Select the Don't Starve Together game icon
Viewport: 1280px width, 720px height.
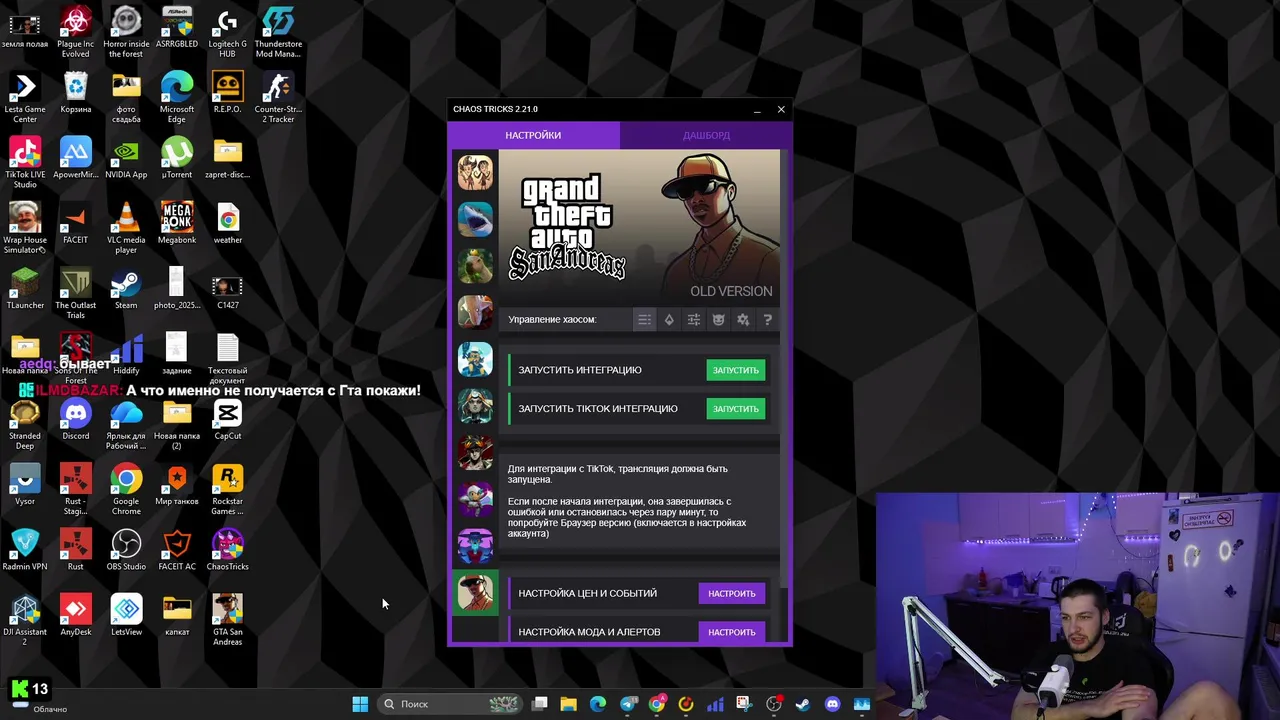tap(475, 172)
